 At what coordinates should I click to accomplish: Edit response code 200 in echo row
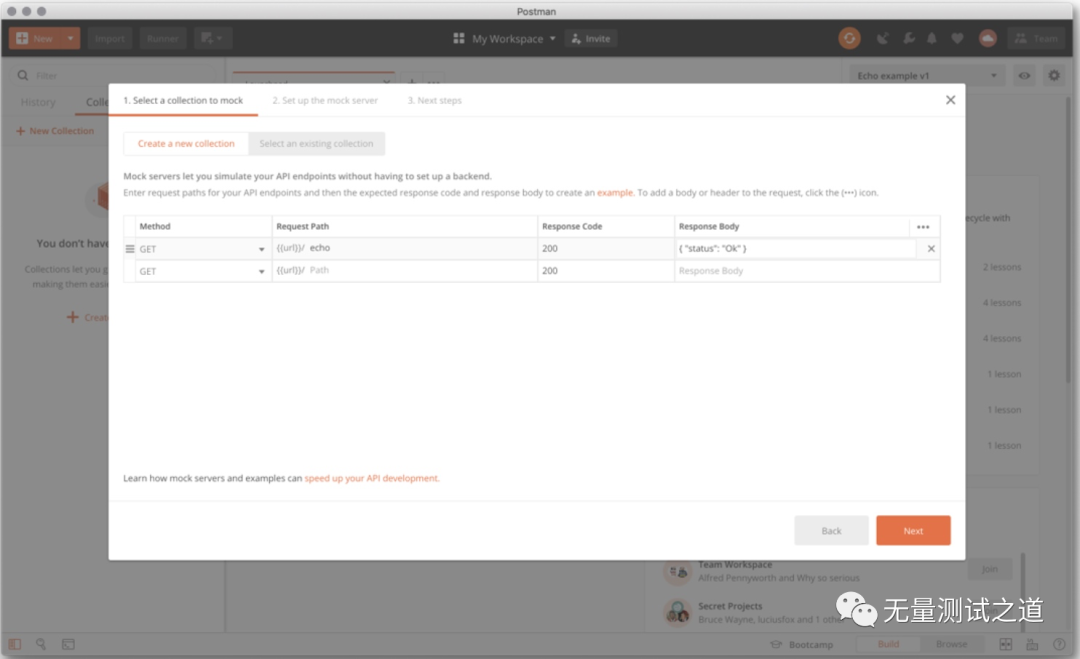(605, 249)
